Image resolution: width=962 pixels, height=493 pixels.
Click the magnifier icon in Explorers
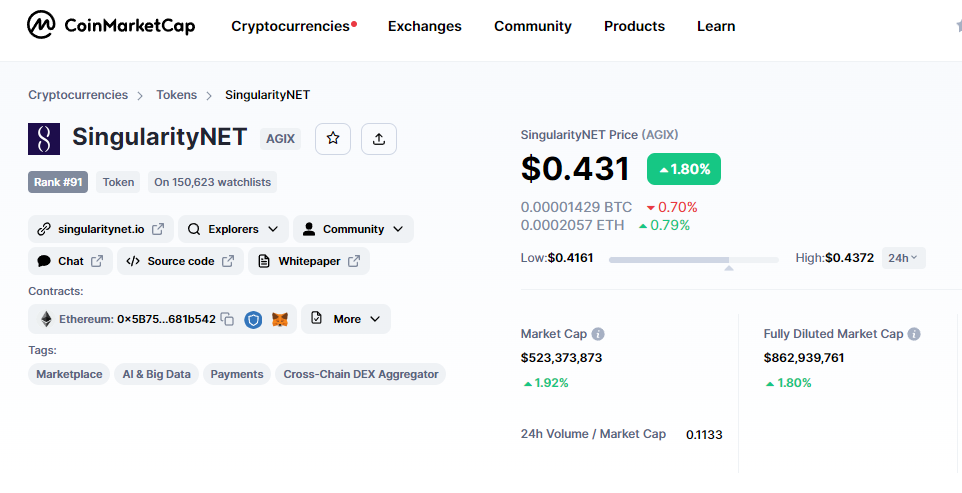coord(194,229)
